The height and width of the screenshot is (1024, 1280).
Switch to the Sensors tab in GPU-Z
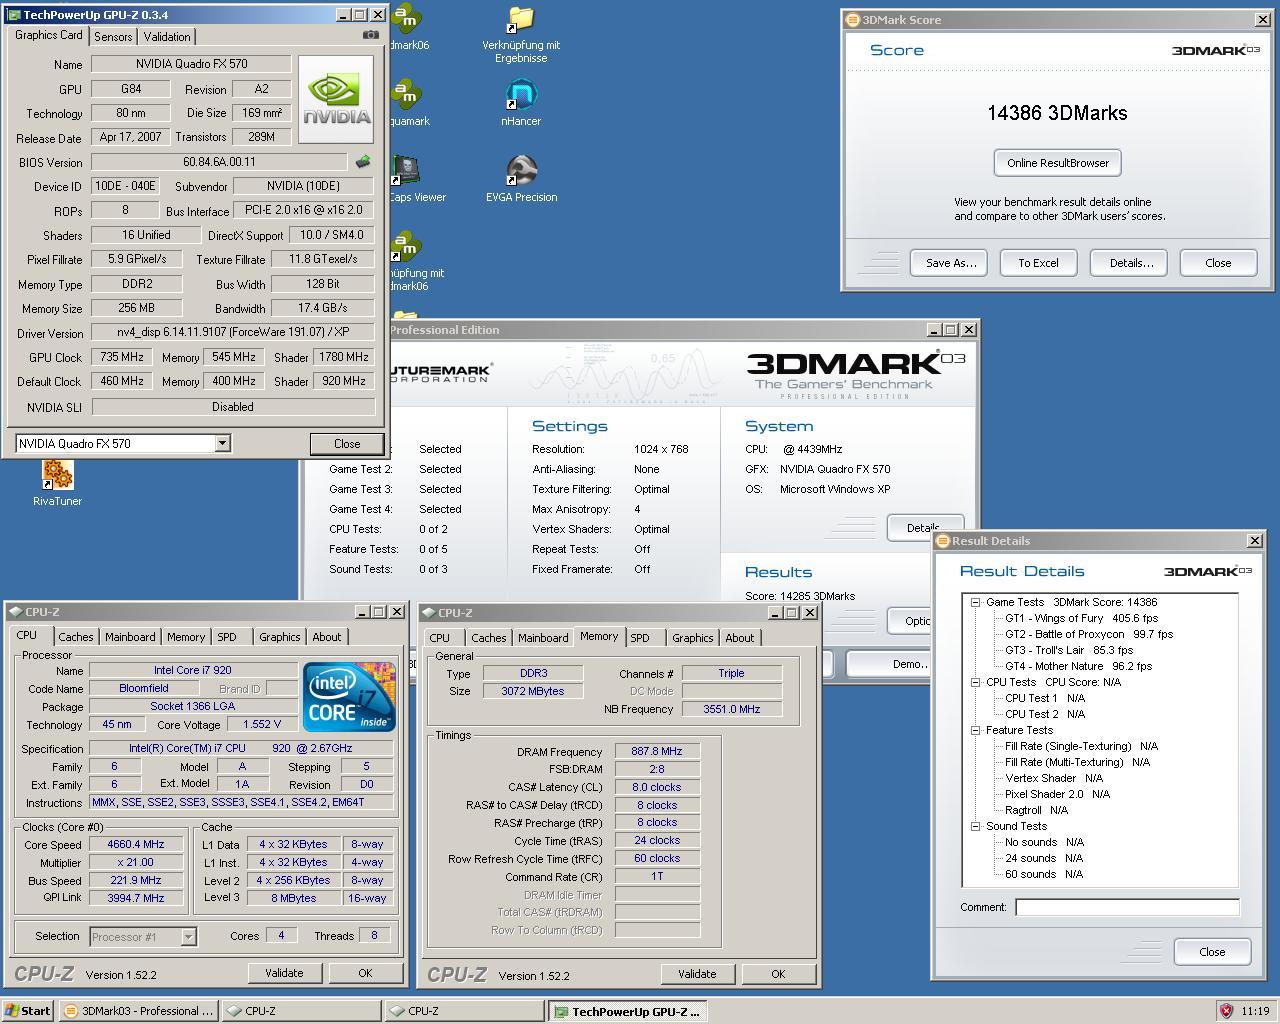pos(113,36)
